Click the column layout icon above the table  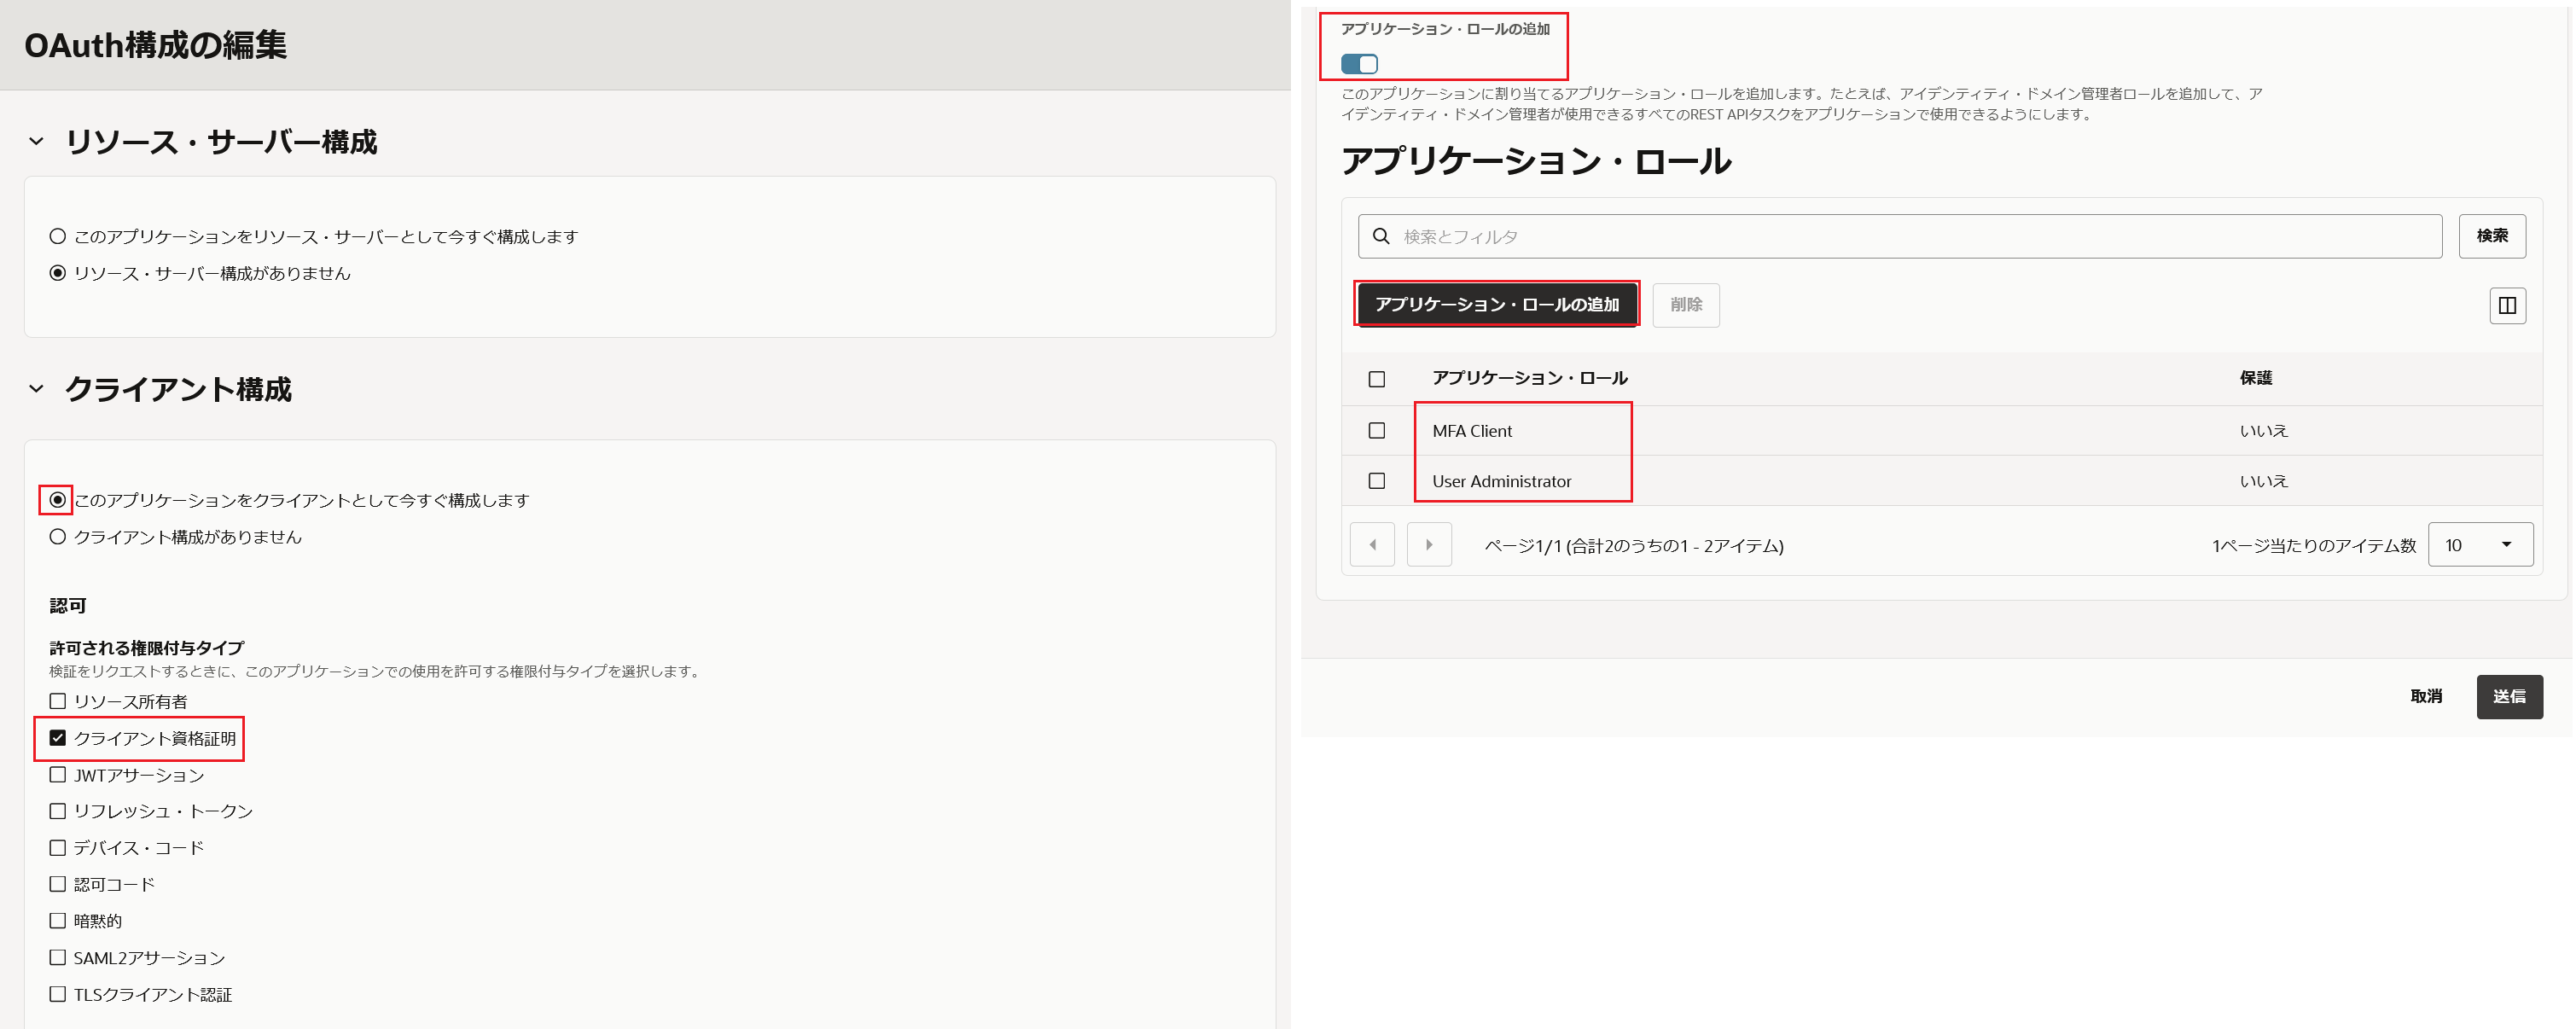point(2507,306)
